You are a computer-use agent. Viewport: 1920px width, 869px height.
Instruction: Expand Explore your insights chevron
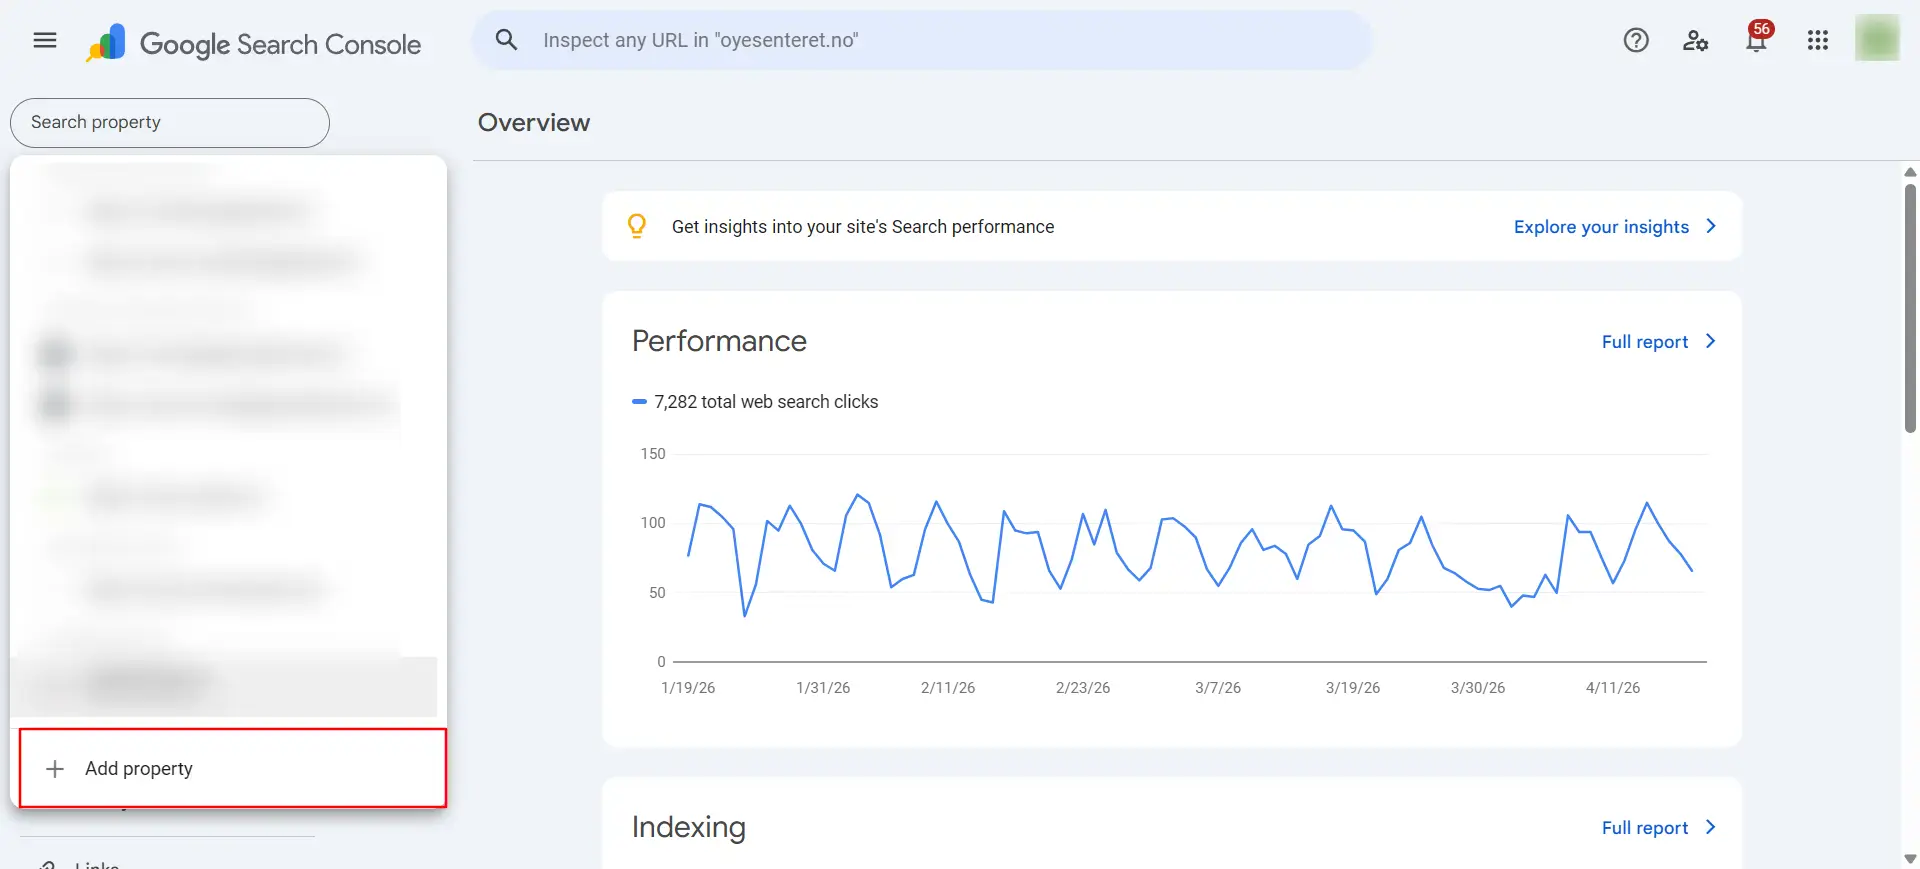[1712, 226]
